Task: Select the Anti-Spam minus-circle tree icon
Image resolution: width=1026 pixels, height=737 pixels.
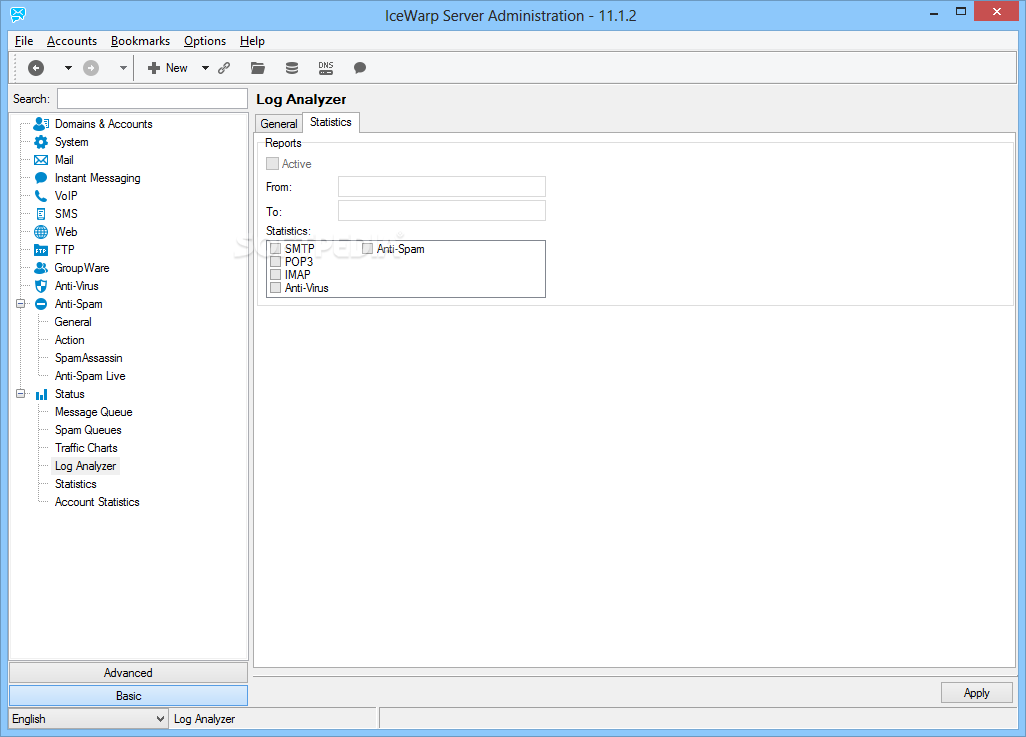Action: (x=41, y=304)
